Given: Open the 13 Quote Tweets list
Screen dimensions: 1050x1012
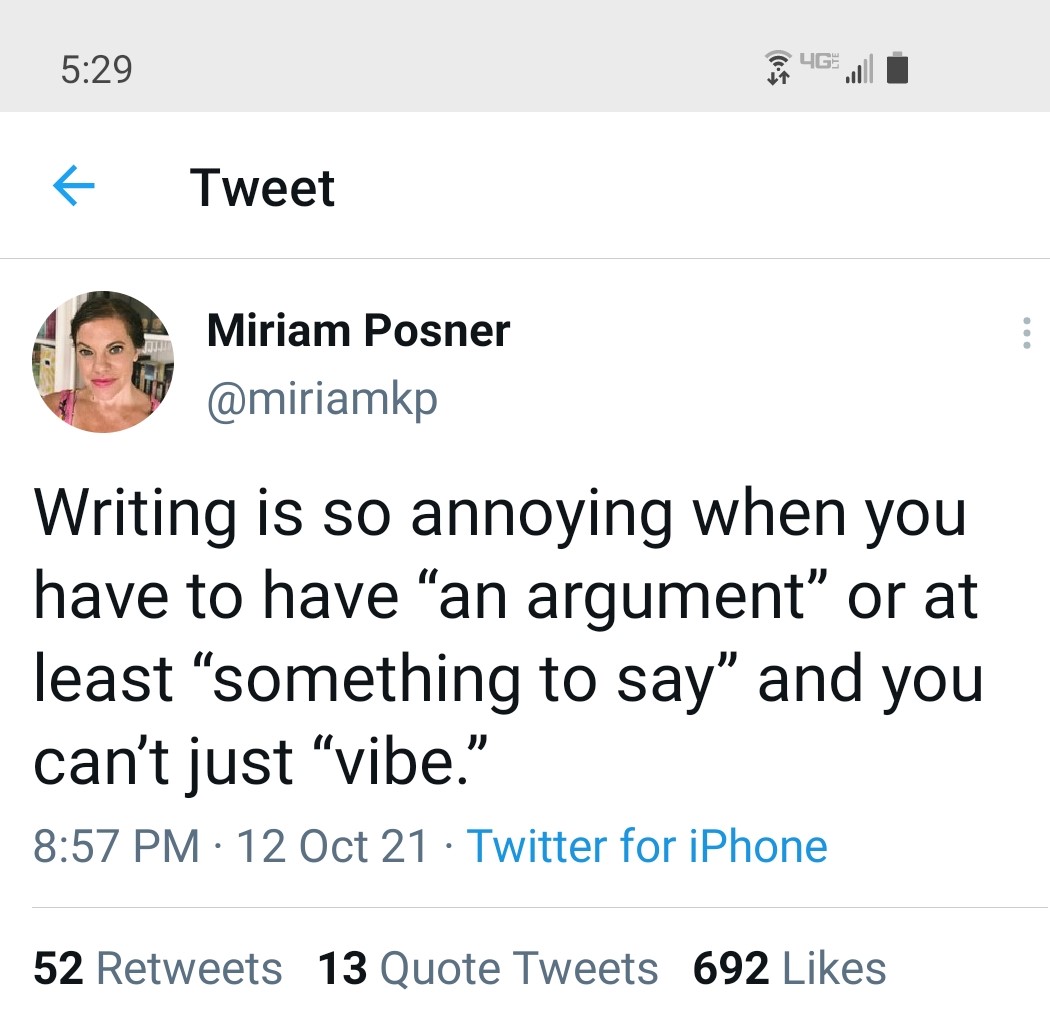Looking at the screenshot, I should pos(488,968).
